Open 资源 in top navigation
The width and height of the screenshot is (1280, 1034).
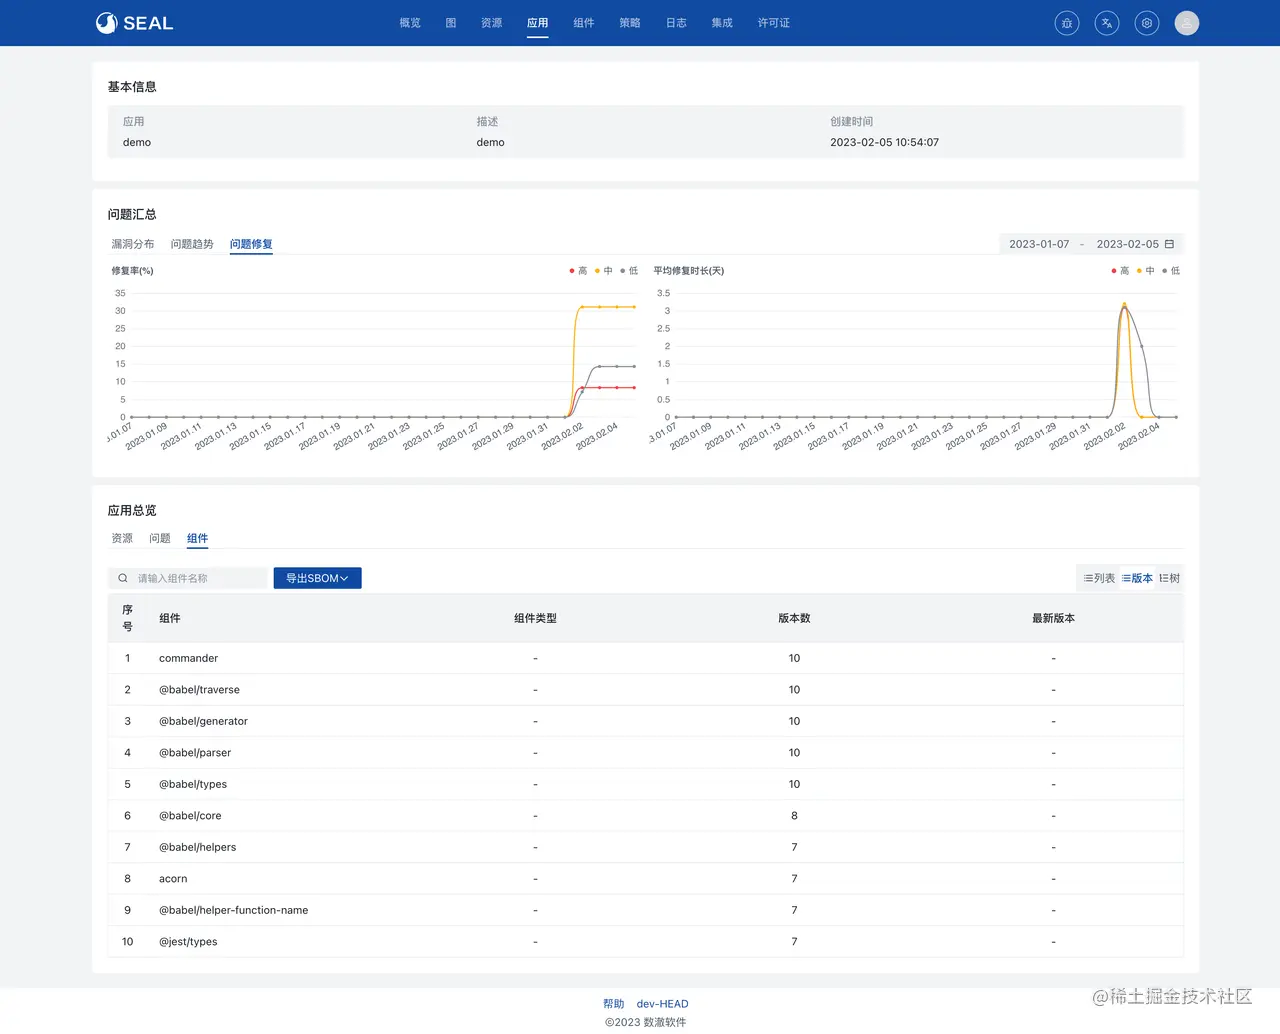click(x=492, y=23)
